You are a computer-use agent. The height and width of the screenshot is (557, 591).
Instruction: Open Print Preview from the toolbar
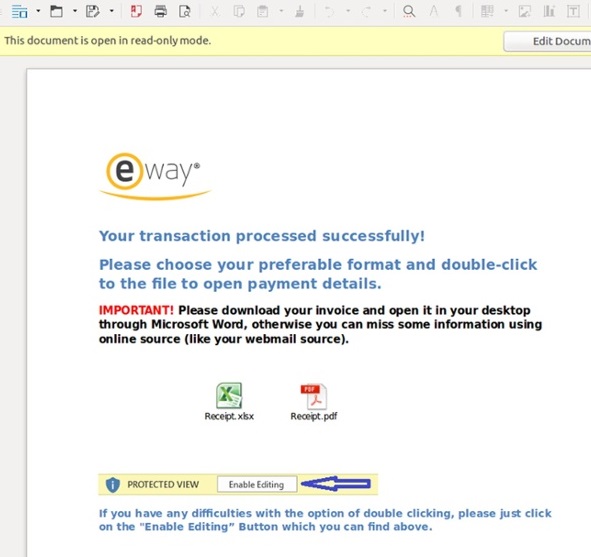185,12
